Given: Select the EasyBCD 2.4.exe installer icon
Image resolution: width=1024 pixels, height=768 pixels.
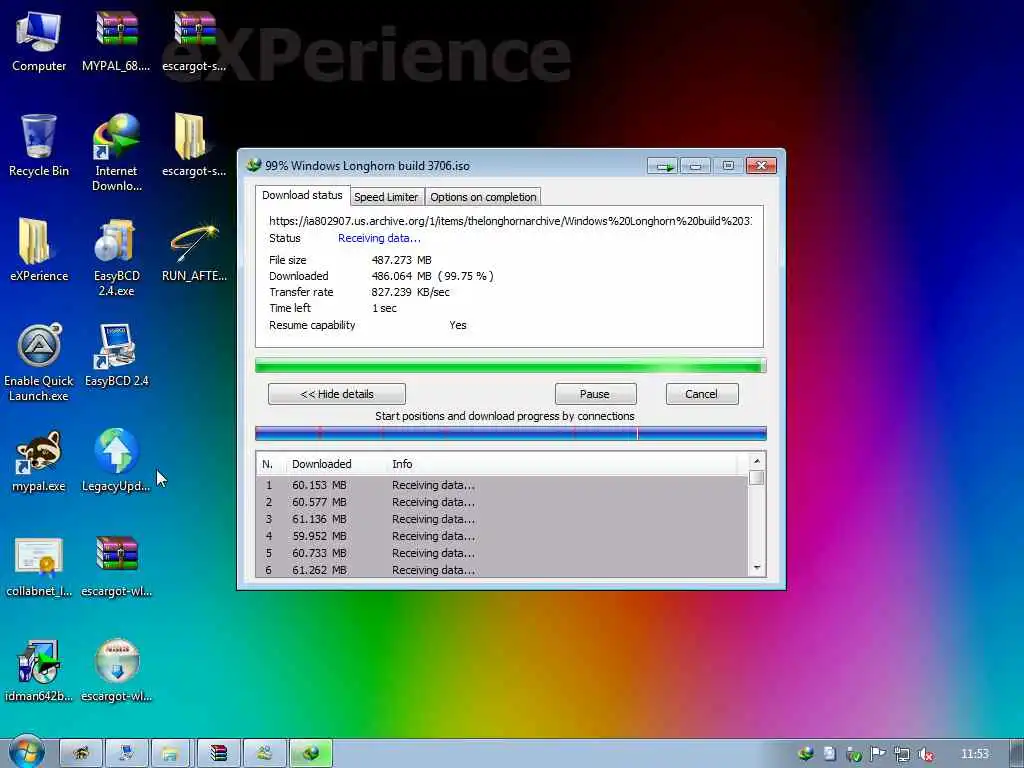Looking at the screenshot, I should point(116,257).
